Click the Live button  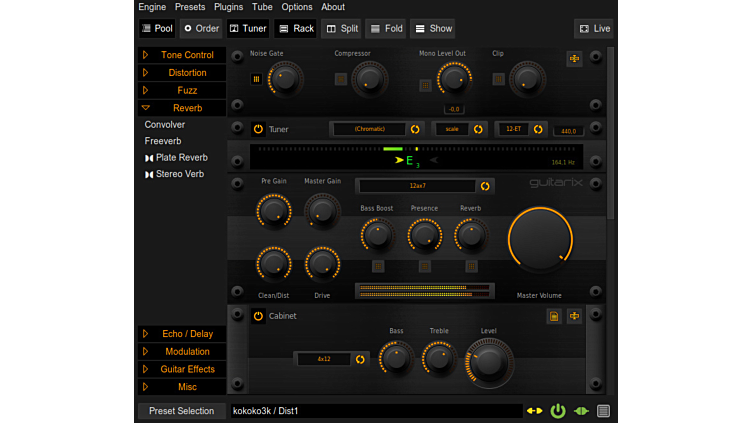tap(594, 29)
